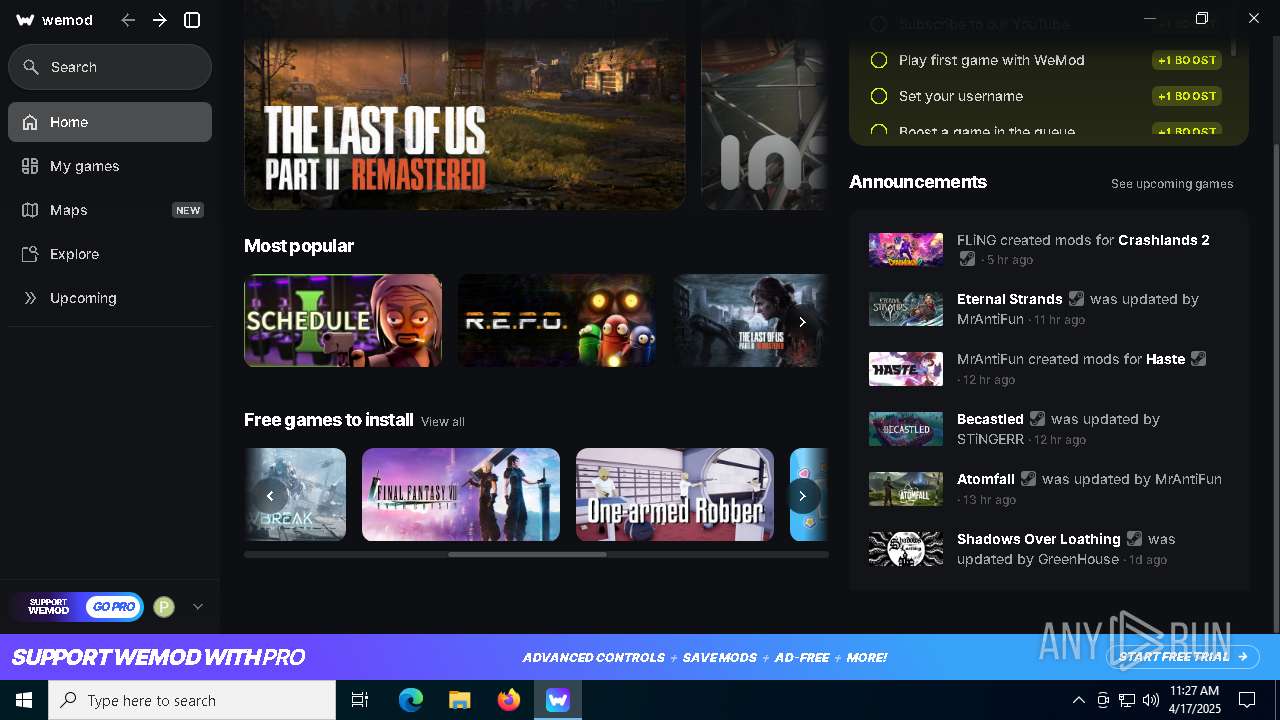The width and height of the screenshot is (1280, 720).
Task: Expand the account dropdown chevron
Action: 198,606
